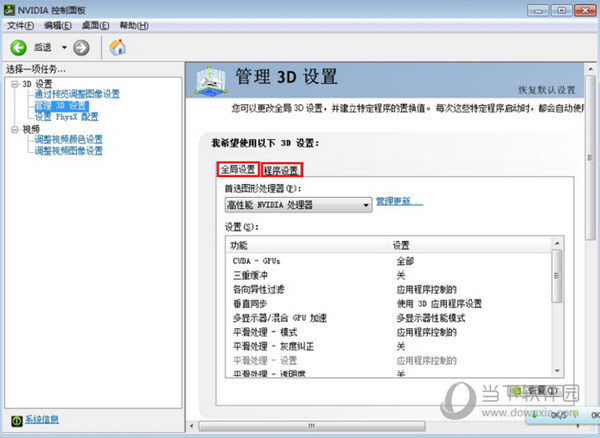This screenshot has width=600, height=438.
Task: Click the 3D 设置 tree category label
Action: pyautogui.click(x=37, y=84)
